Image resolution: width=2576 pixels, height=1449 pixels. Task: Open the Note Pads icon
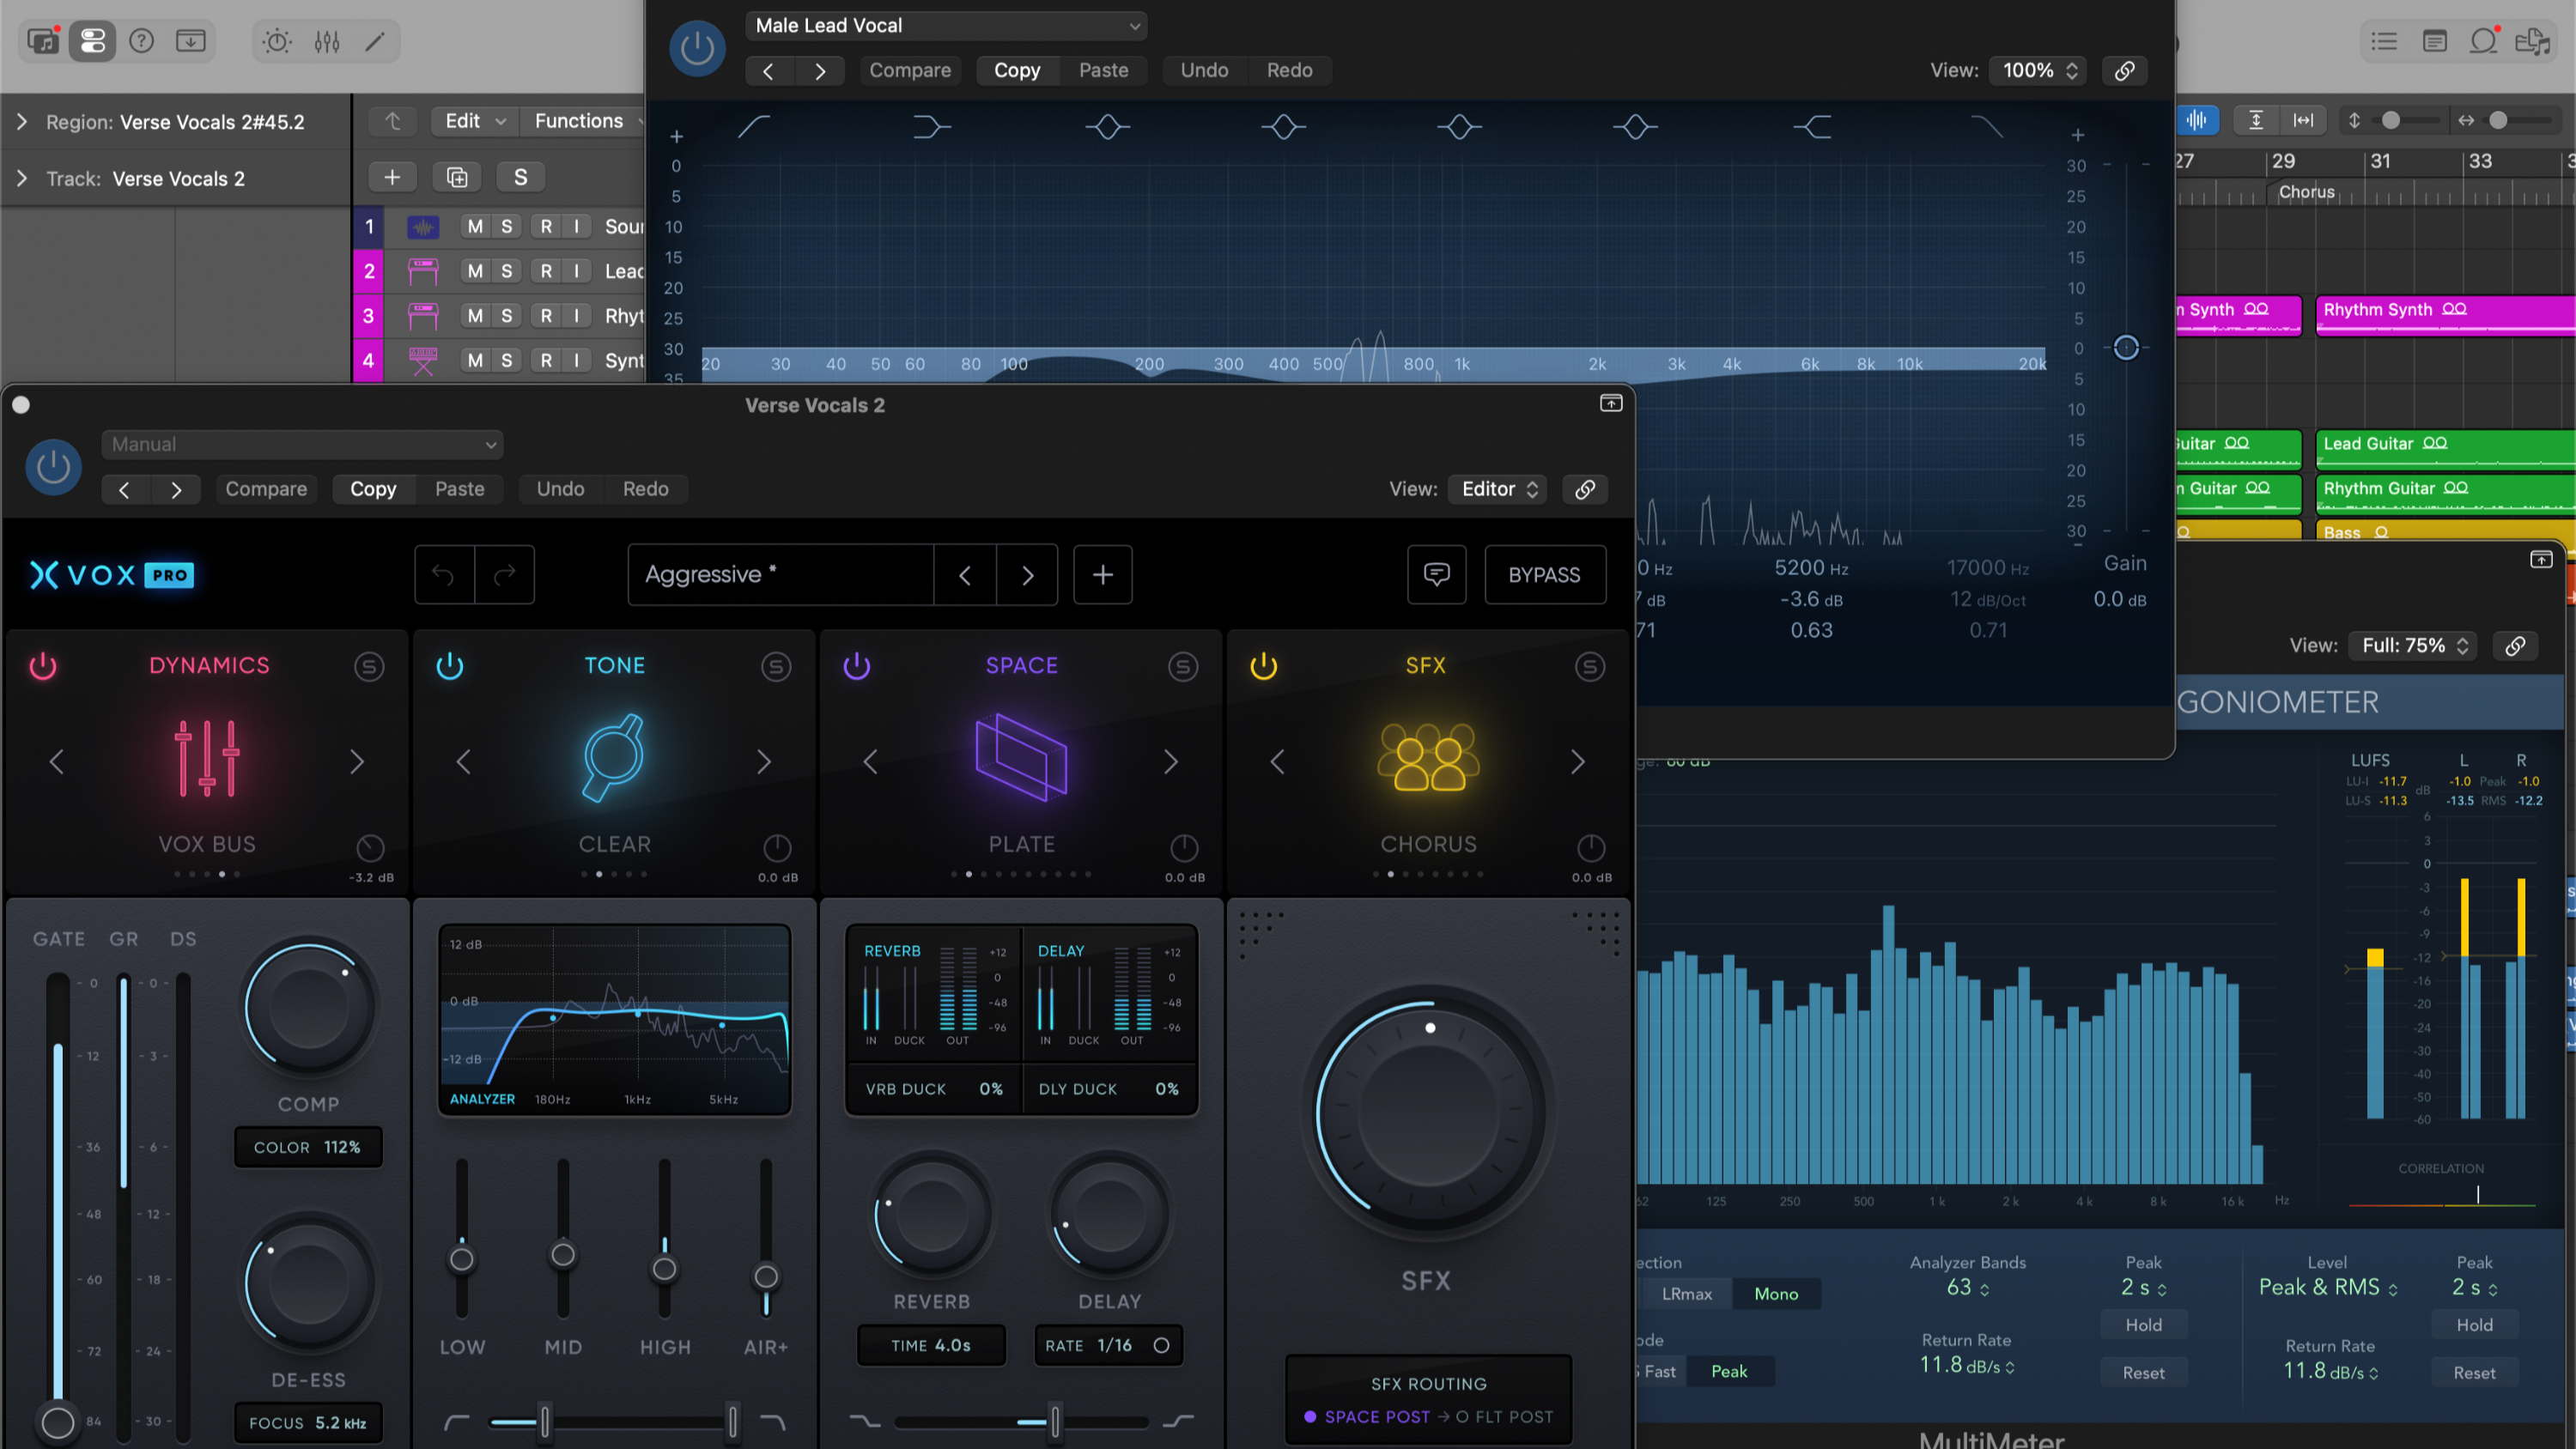[x=2434, y=41]
